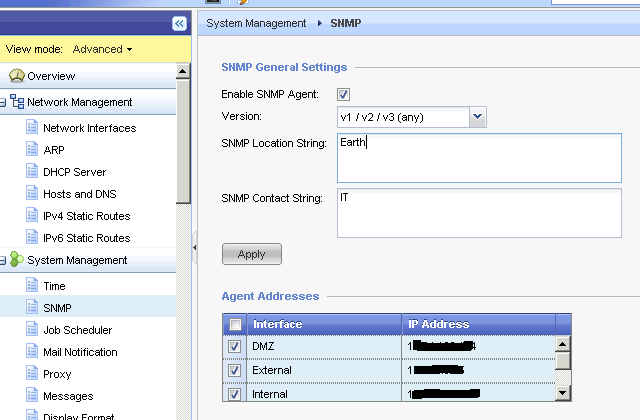Image resolution: width=640 pixels, height=420 pixels.
Task: Click page icon next to Time
Action: (32, 285)
